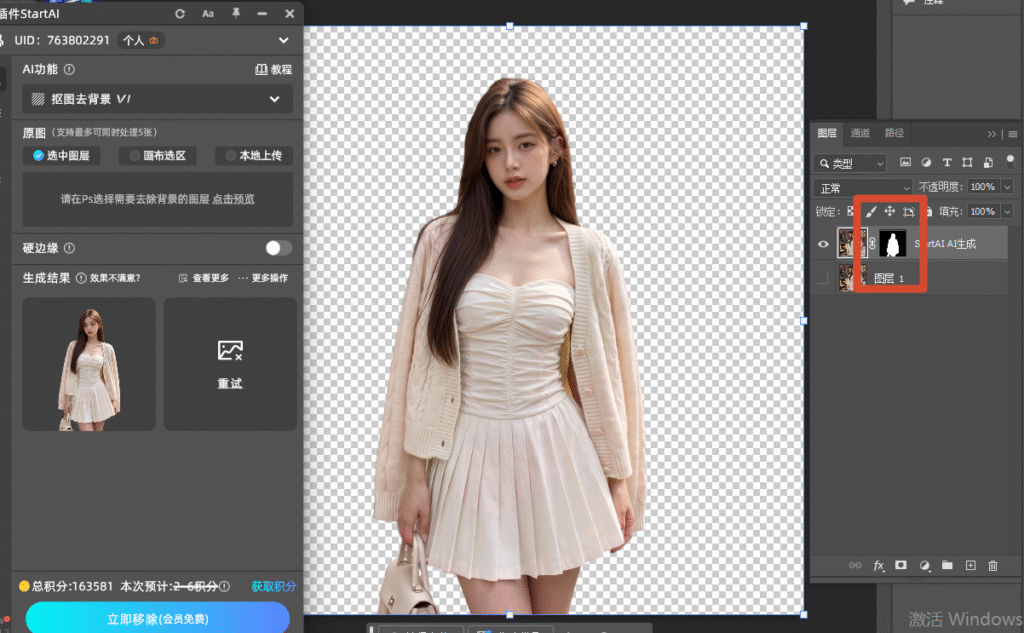Click 获取积分 to get credits

point(274,587)
